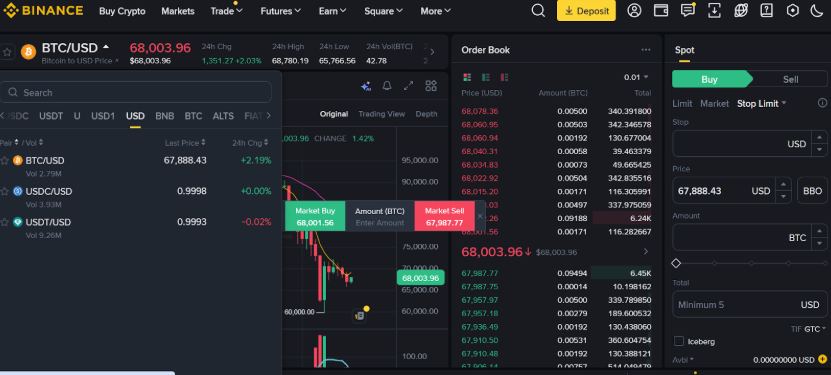Expand the Futures menu
Viewport: 831px width, 375px height.
[280, 11]
